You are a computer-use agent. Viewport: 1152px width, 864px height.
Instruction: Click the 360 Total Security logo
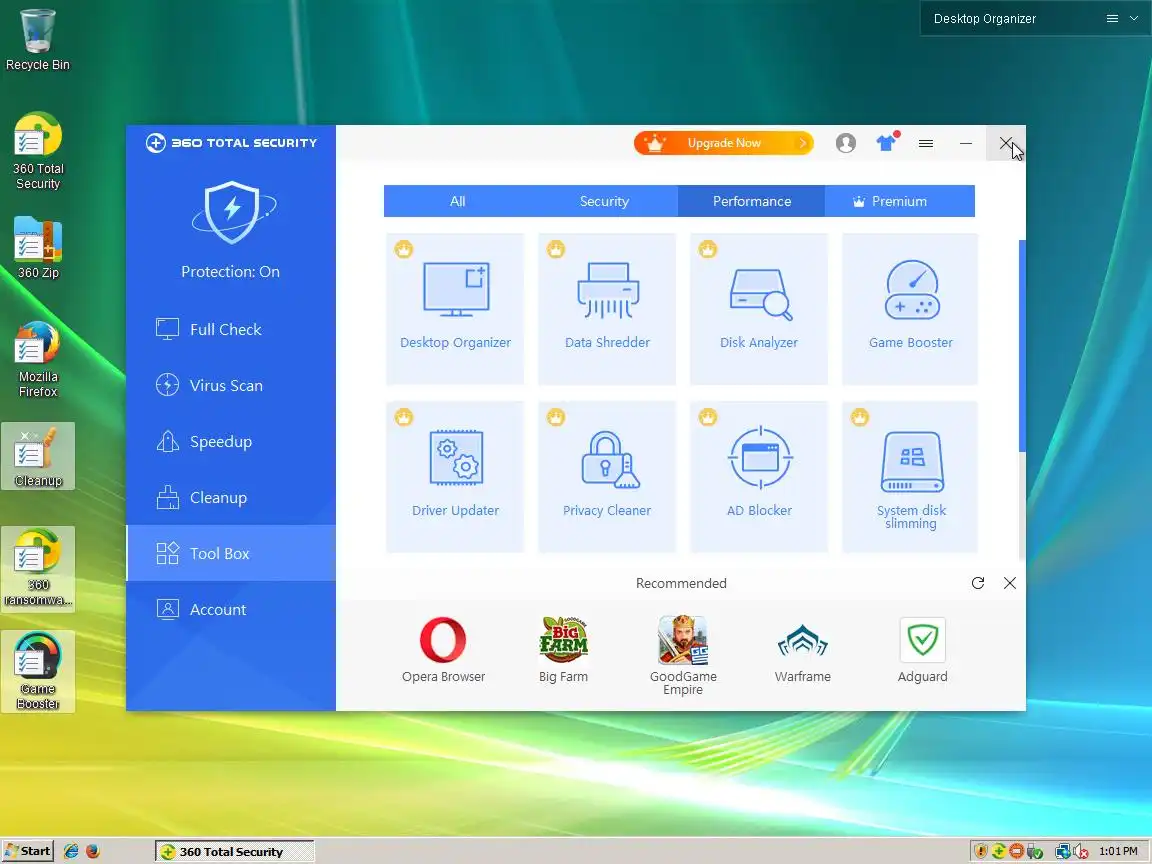tap(231, 143)
